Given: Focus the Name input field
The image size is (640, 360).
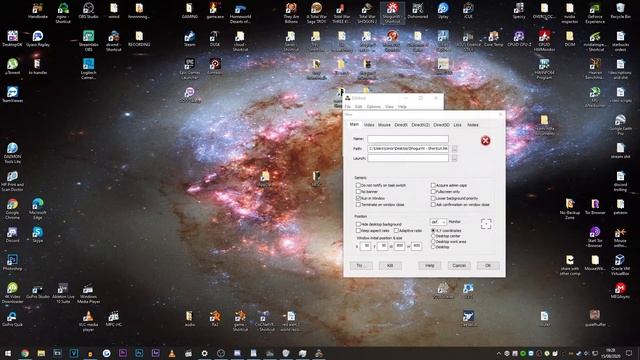Looking at the screenshot, I should coord(407,139).
